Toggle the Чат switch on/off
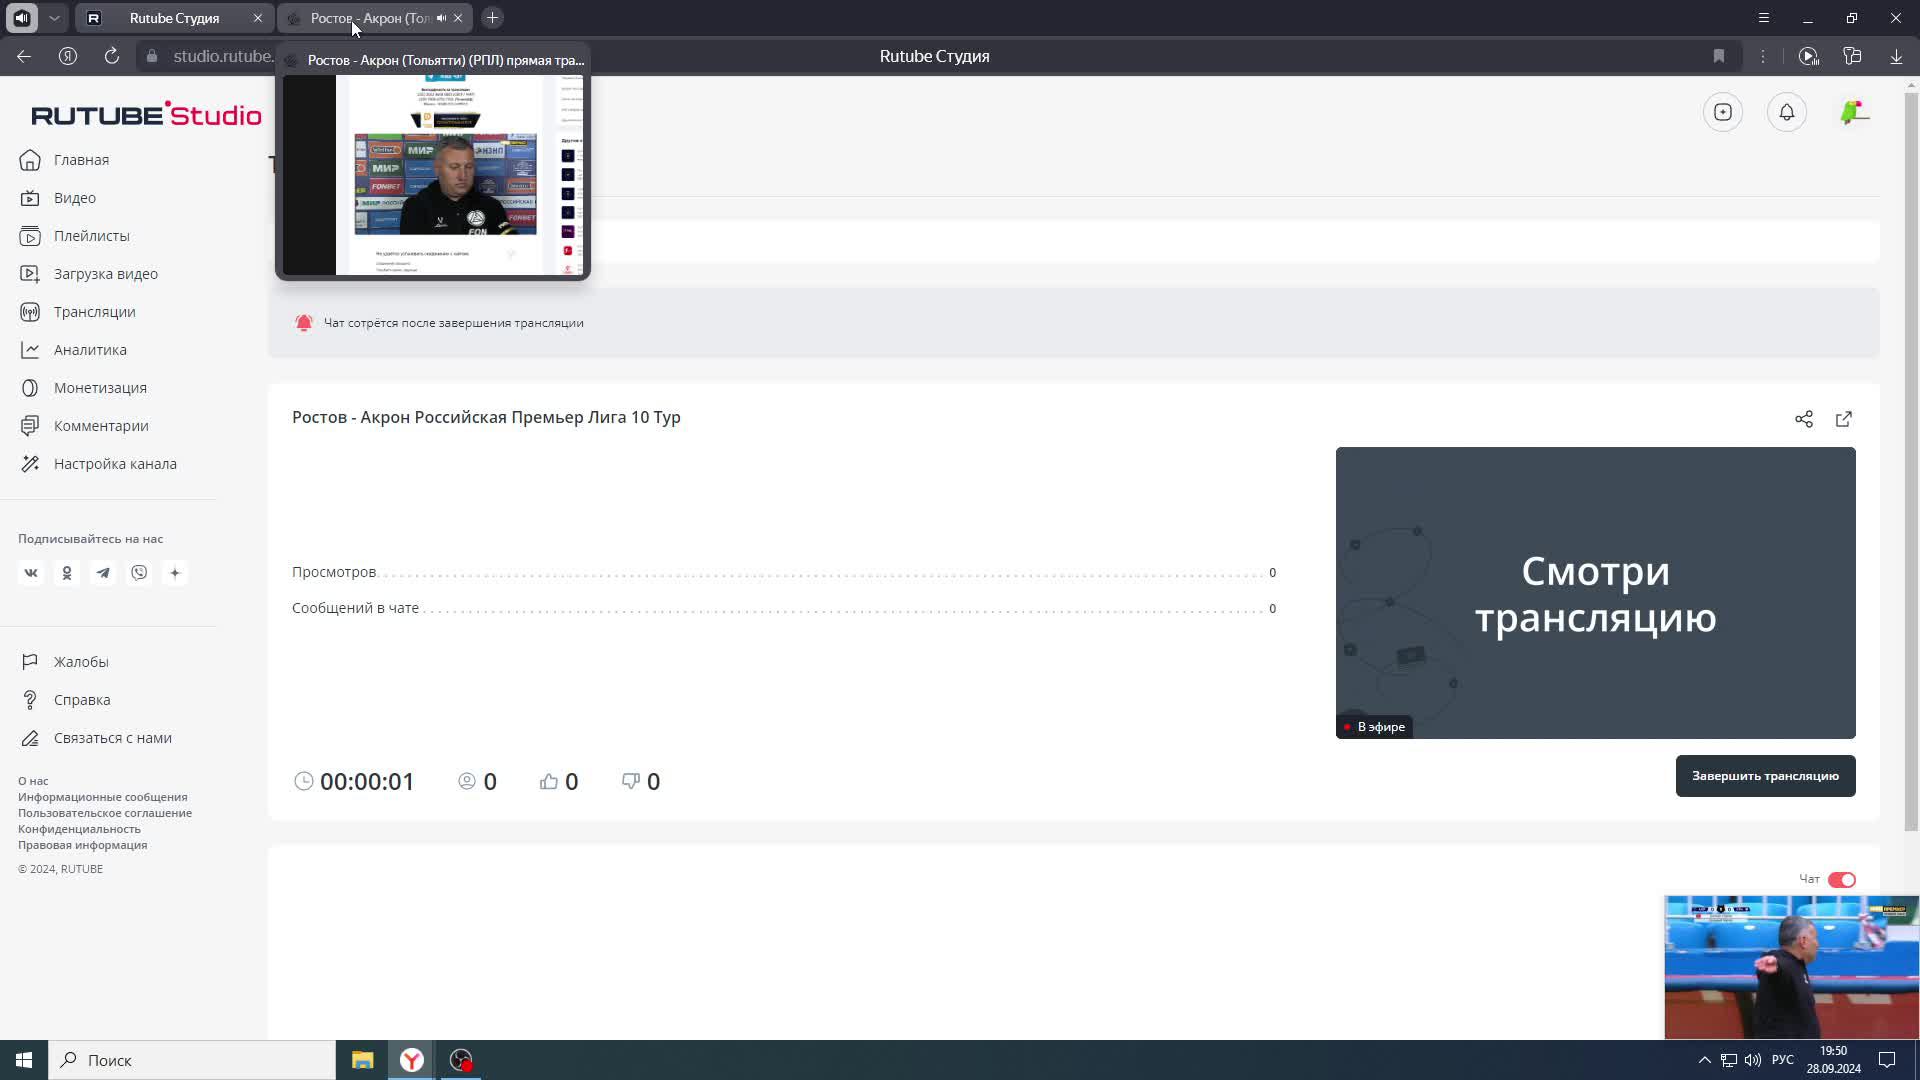 click(1841, 880)
